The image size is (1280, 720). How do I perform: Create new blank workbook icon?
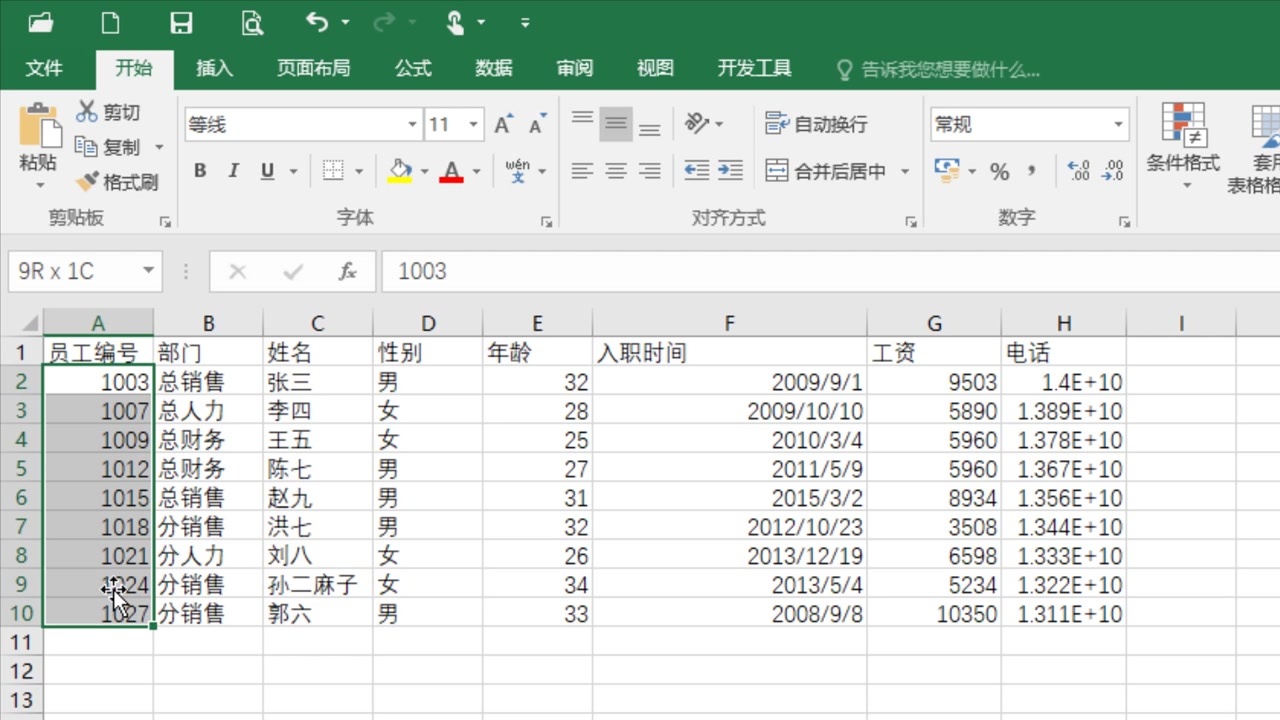coord(111,22)
